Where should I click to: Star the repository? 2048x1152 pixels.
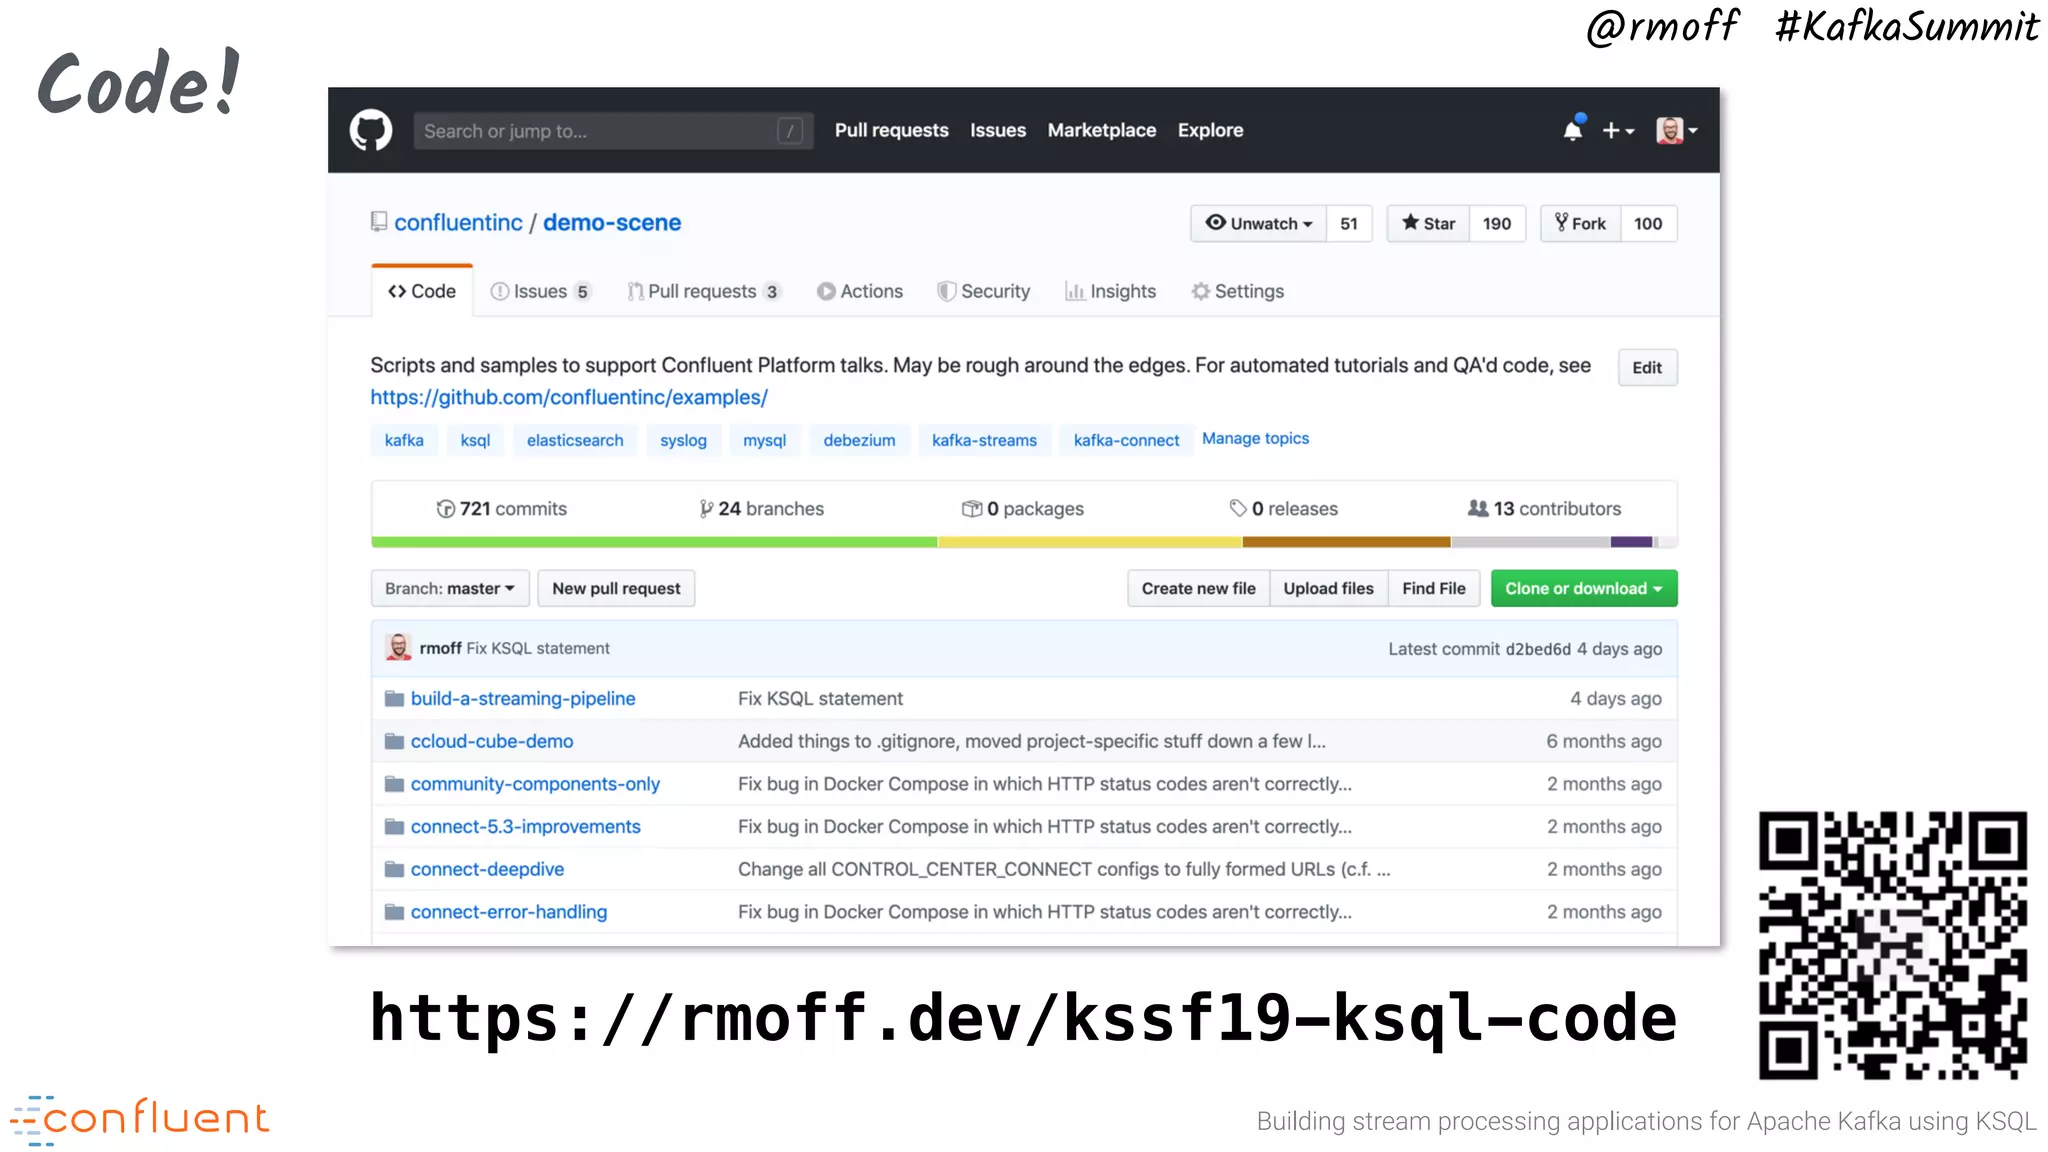point(1428,223)
